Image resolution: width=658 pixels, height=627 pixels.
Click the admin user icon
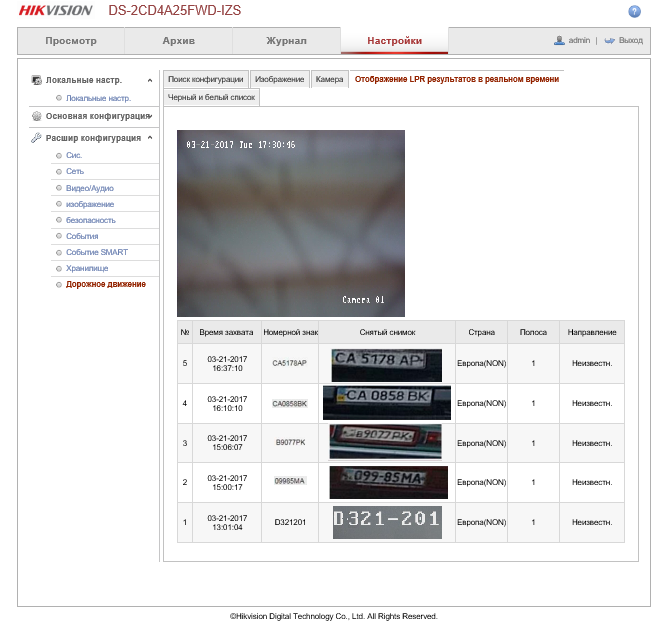pyautogui.click(x=560, y=41)
